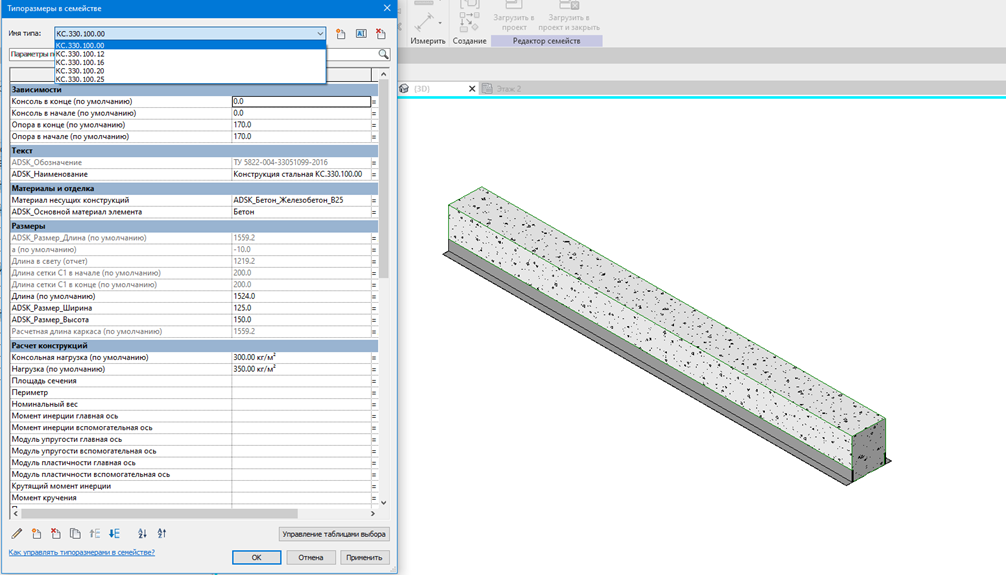1006x575 pixels.
Task: Open the Measure tool dropdown arrow
Action: 440,23
